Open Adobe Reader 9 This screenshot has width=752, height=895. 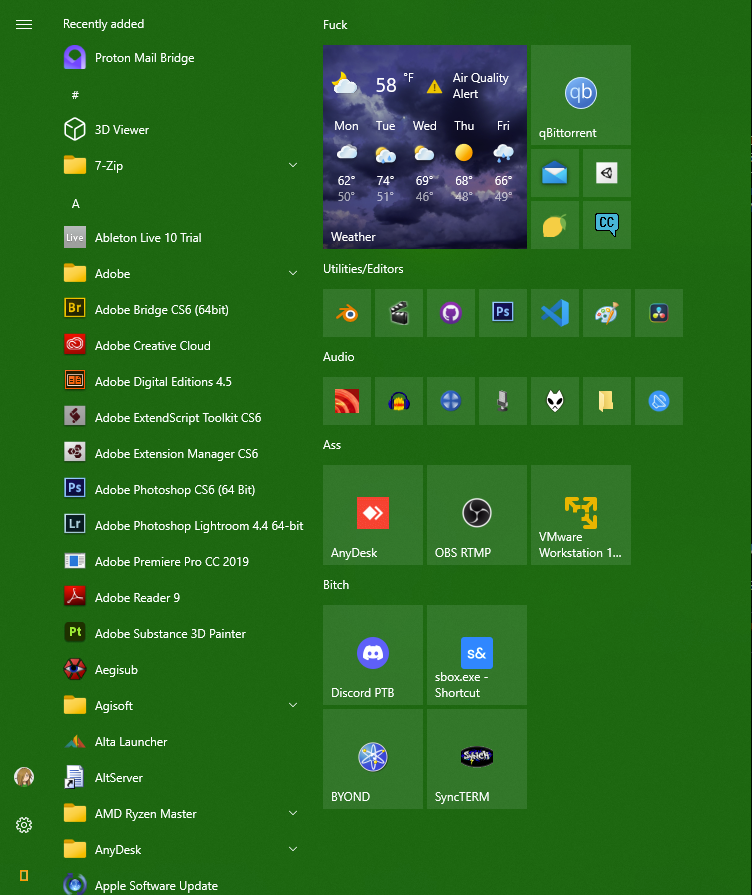click(183, 597)
